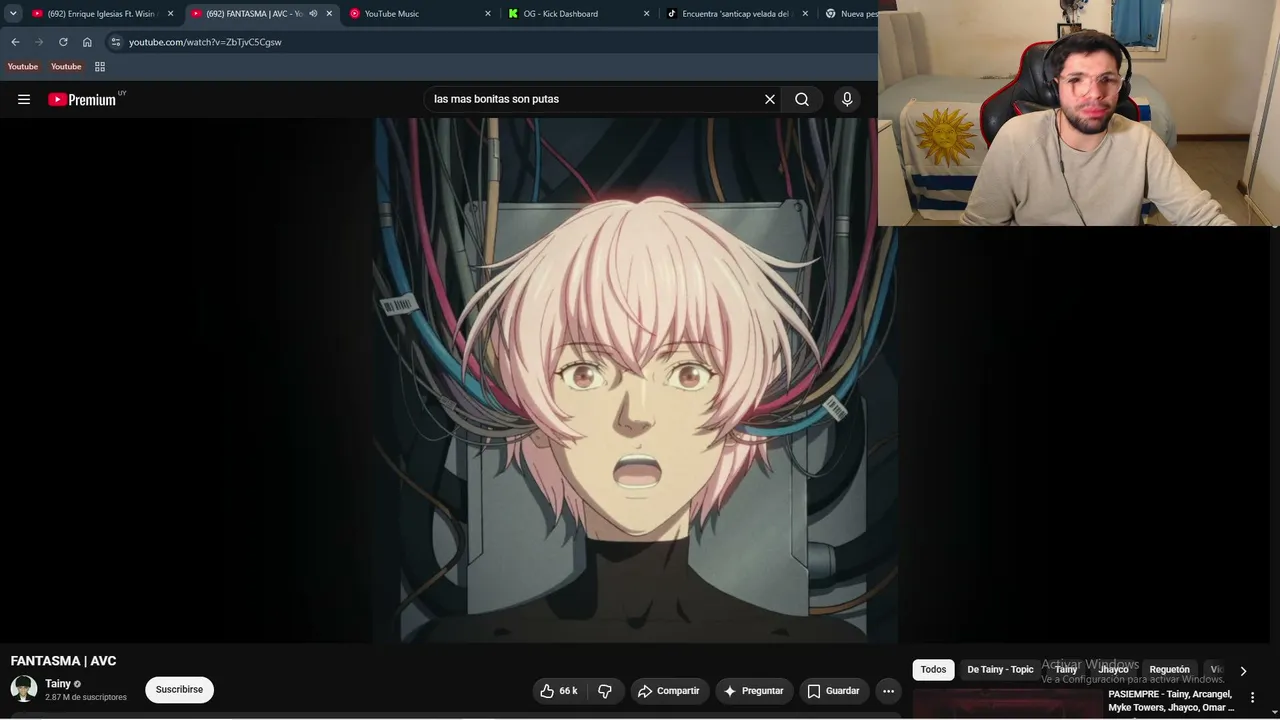The image size is (1280, 720).
Task: Mute the FANTASMA tab audio icon
Action: pyautogui.click(x=313, y=14)
